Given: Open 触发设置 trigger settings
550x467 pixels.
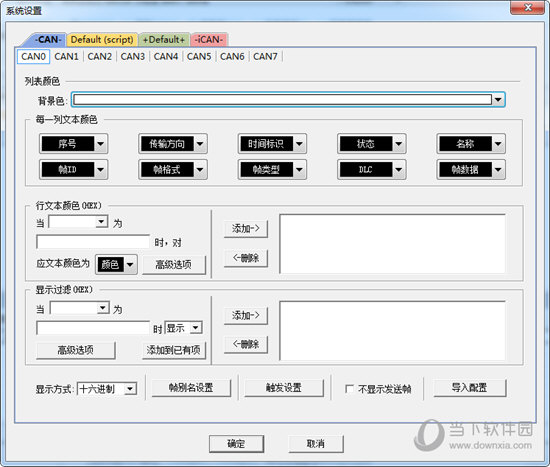Looking at the screenshot, I should tap(284, 388).
